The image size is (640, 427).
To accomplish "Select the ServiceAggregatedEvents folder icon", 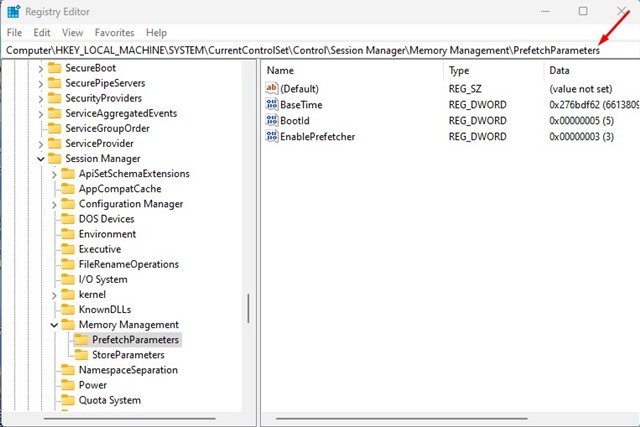I will 54,113.
